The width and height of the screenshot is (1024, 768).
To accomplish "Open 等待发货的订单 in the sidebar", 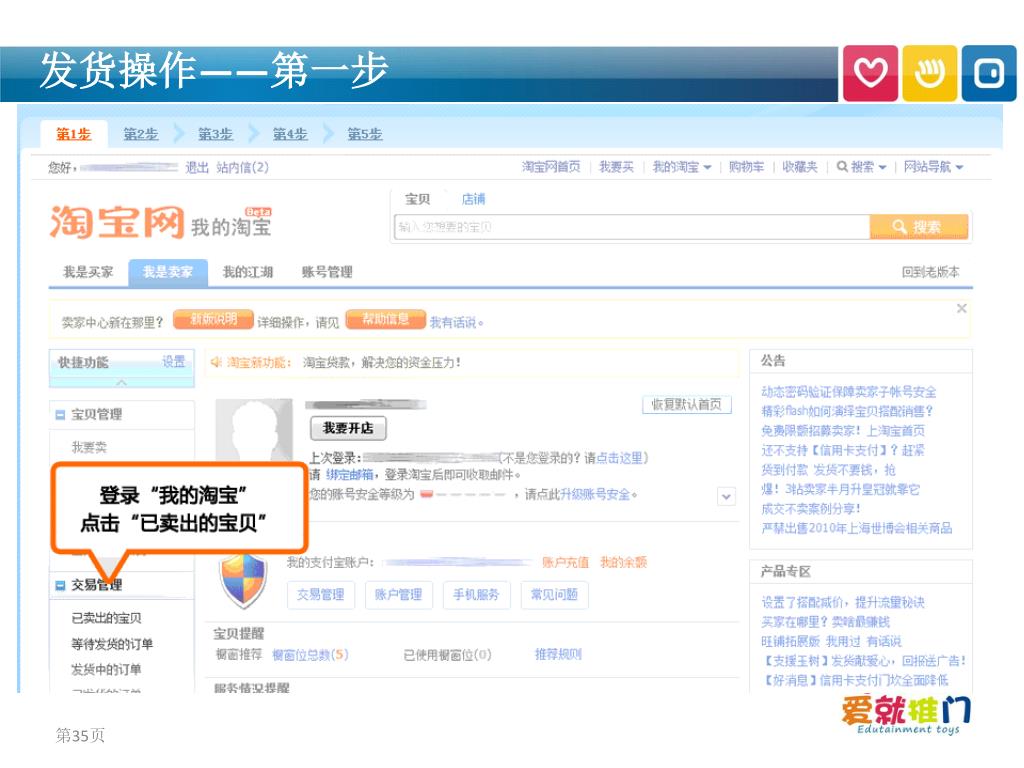I will point(112,644).
